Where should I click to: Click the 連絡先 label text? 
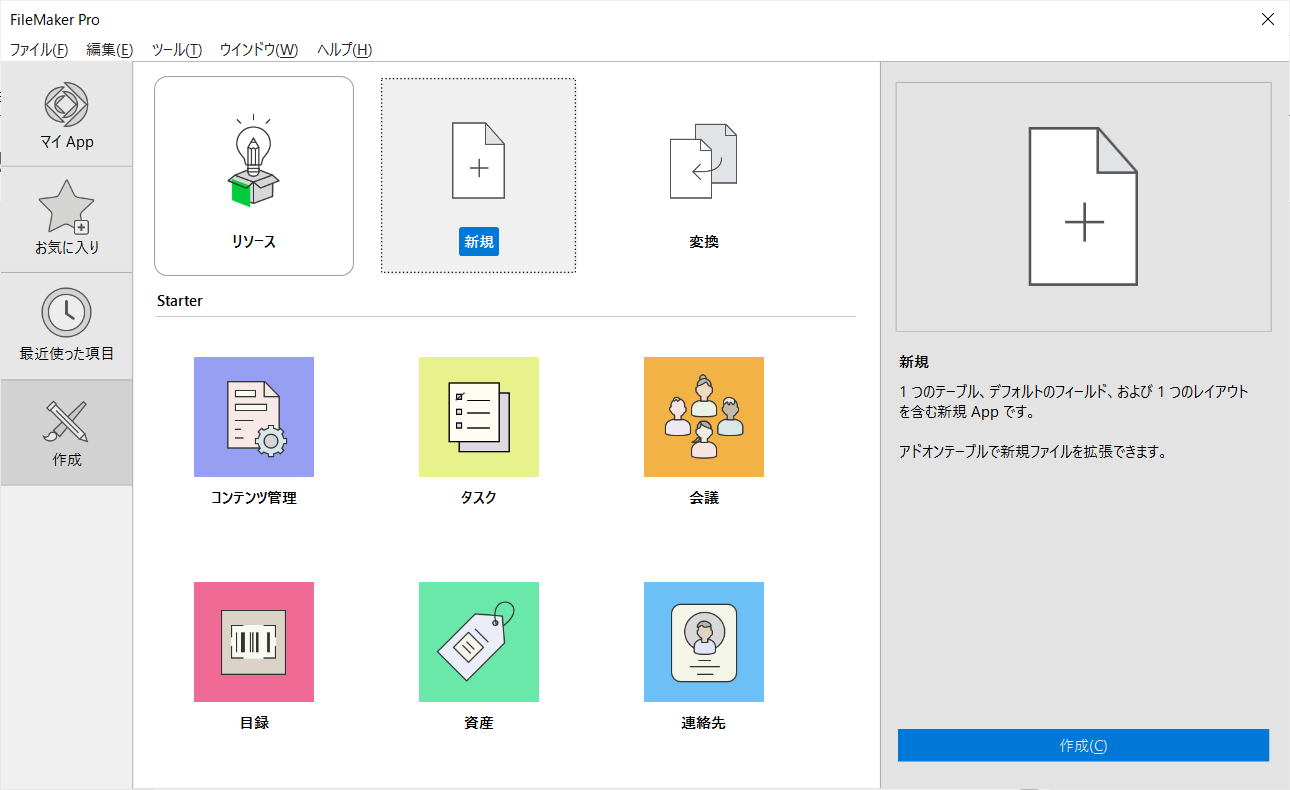tap(704, 722)
